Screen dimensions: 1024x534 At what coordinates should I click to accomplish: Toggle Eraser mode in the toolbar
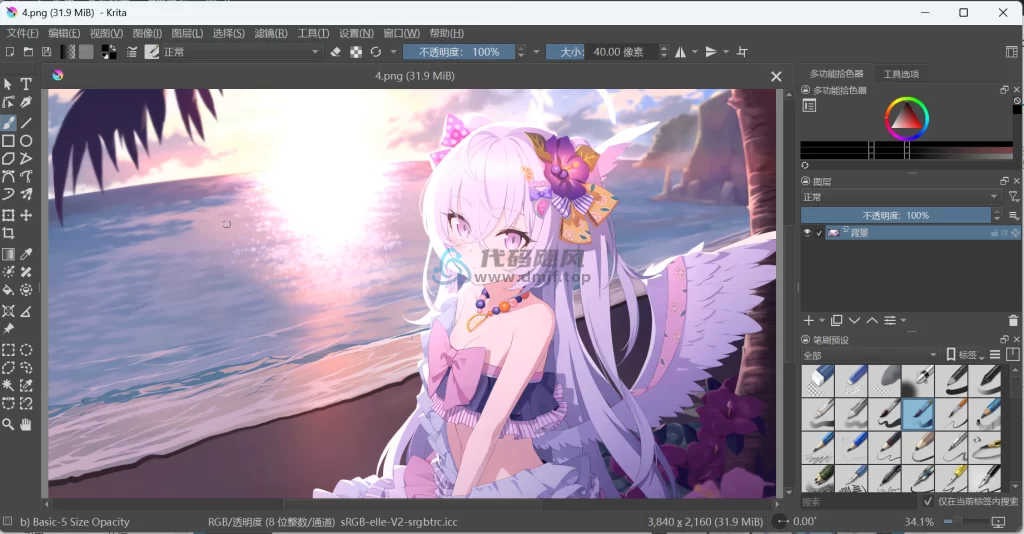tap(336, 52)
